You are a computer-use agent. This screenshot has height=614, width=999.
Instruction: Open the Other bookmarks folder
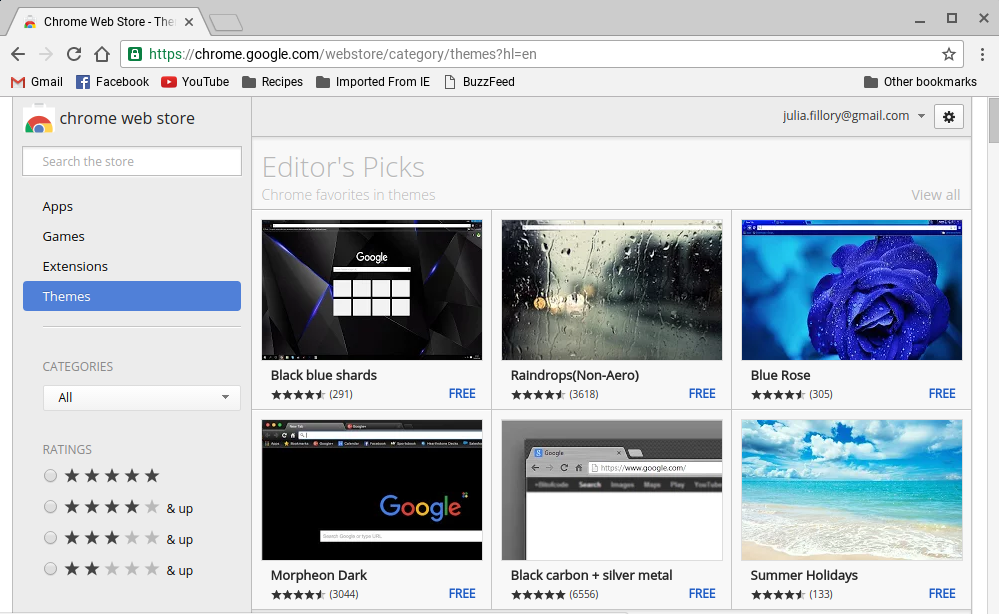pos(919,82)
